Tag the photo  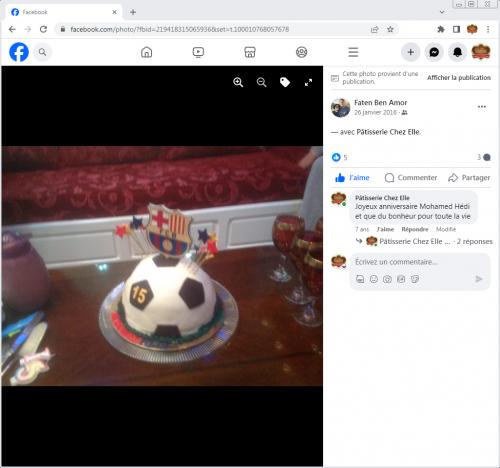pos(285,82)
